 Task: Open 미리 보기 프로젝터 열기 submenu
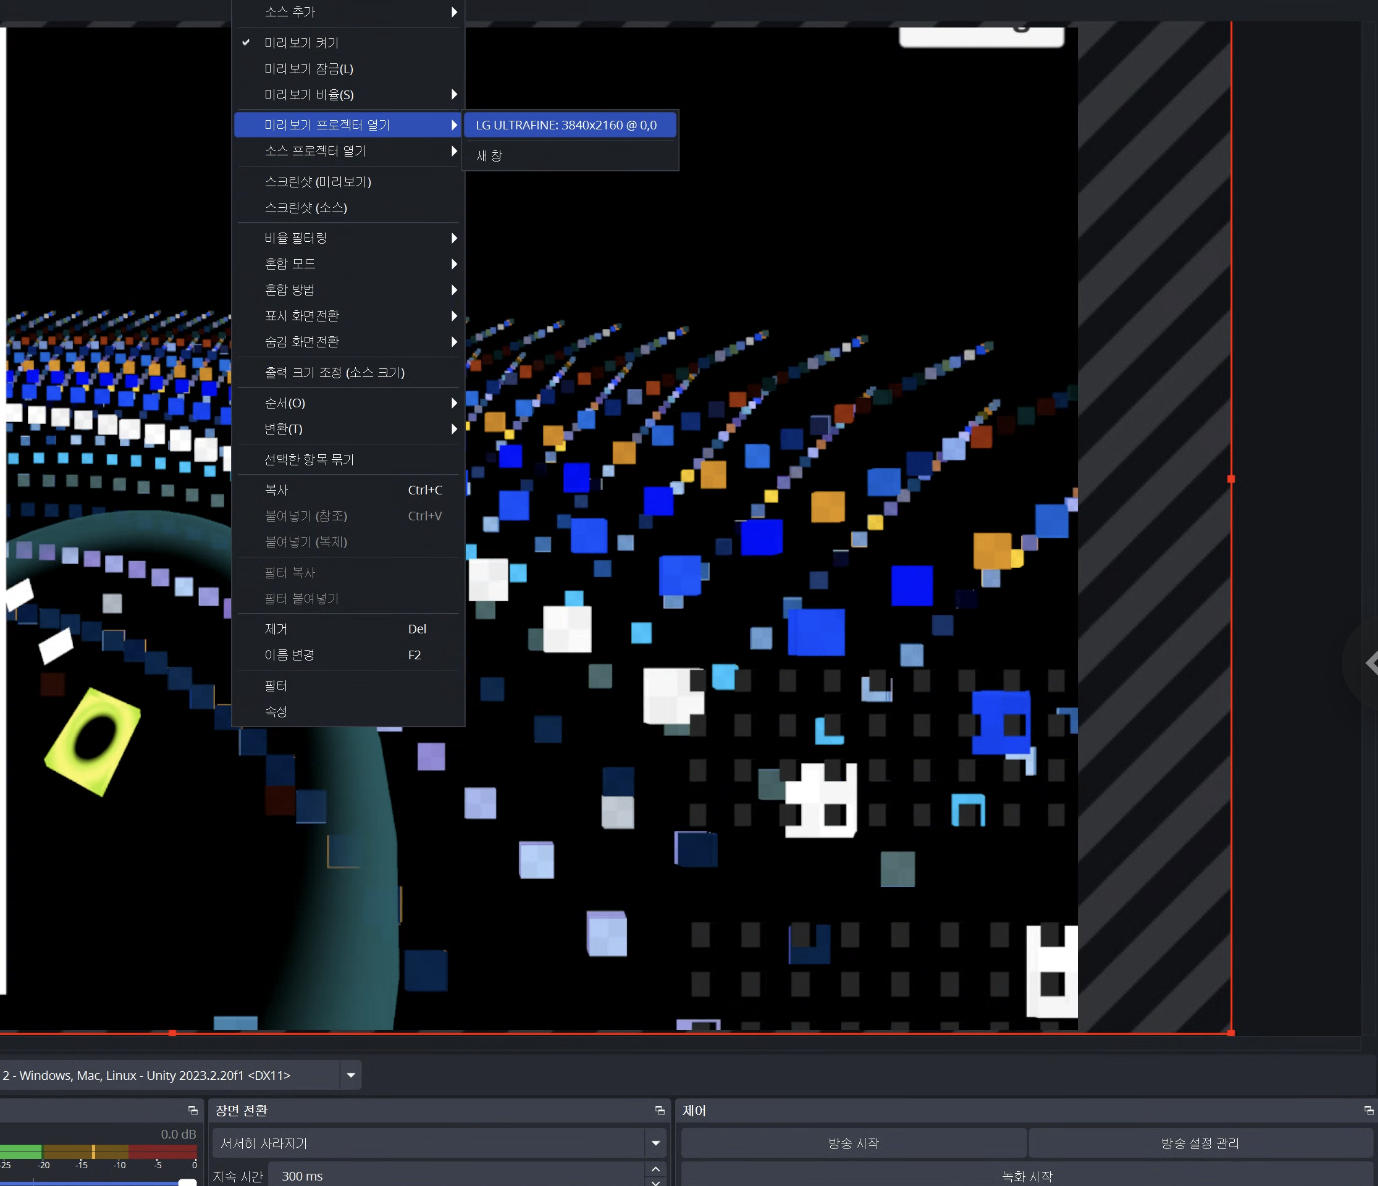348,125
